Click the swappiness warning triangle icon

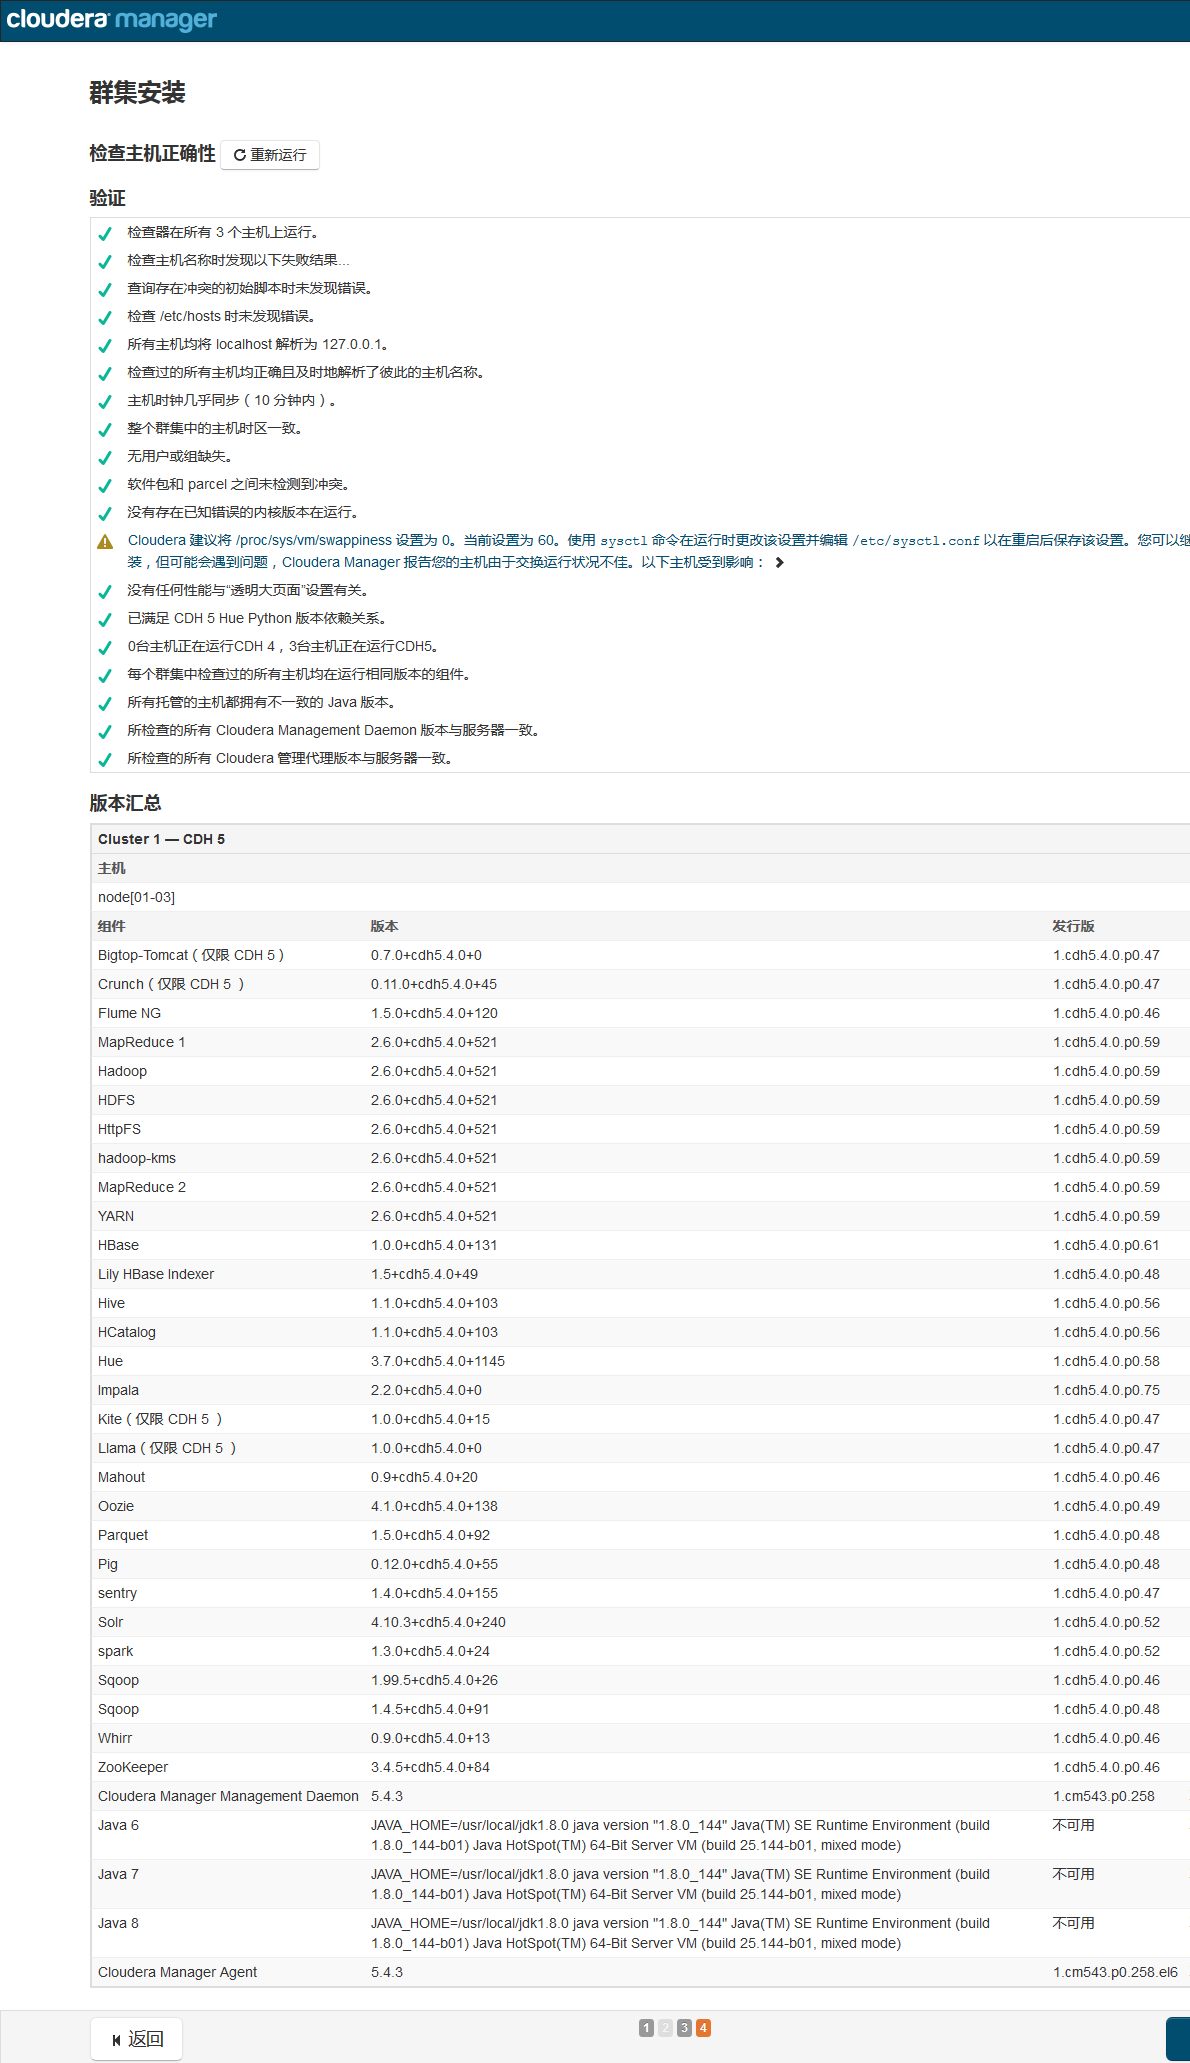pos(105,542)
